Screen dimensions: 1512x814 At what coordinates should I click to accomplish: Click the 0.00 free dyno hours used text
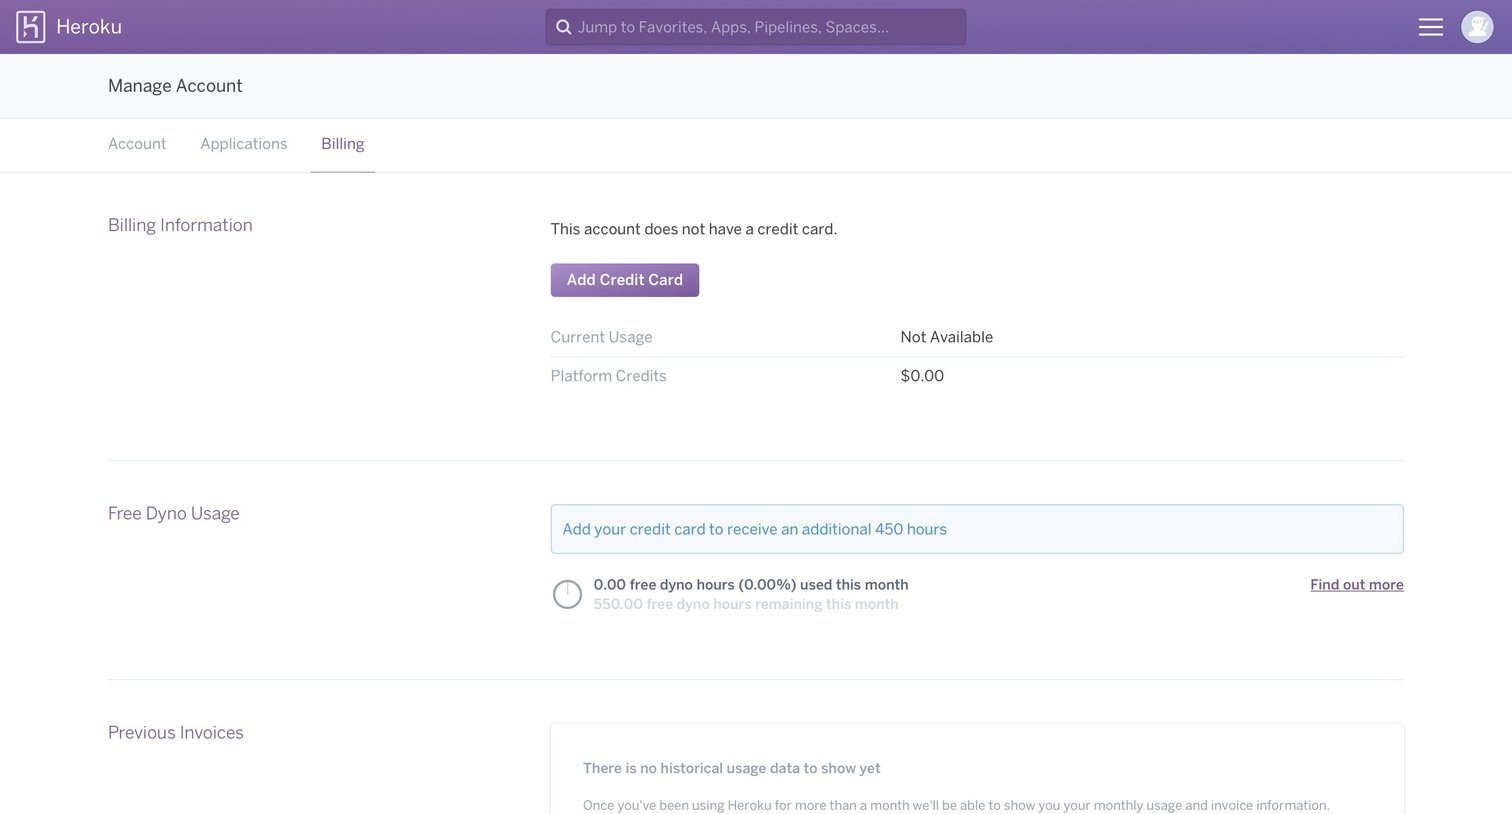click(751, 585)
